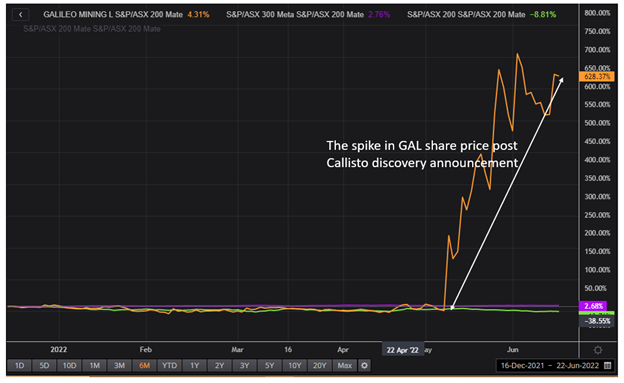This screenshot has width=624, height=383.
Task: Click the 300.00% axis label
Action: tap(597, 197)
